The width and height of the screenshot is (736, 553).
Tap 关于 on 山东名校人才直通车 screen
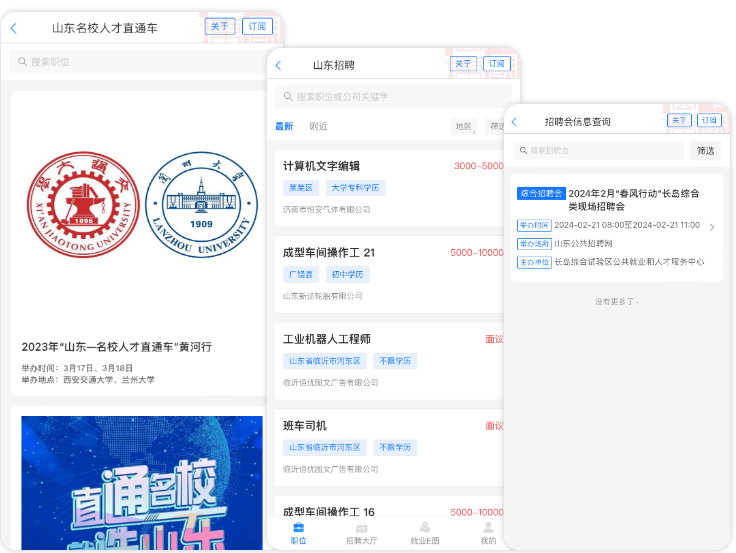point(220,26)
